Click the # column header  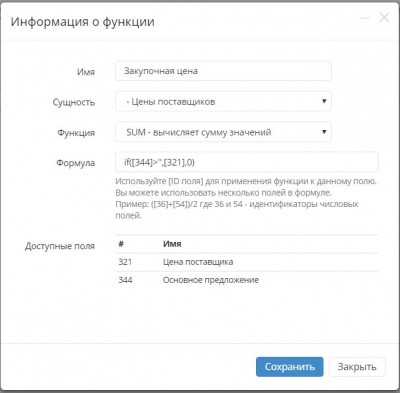coord(121,244)
